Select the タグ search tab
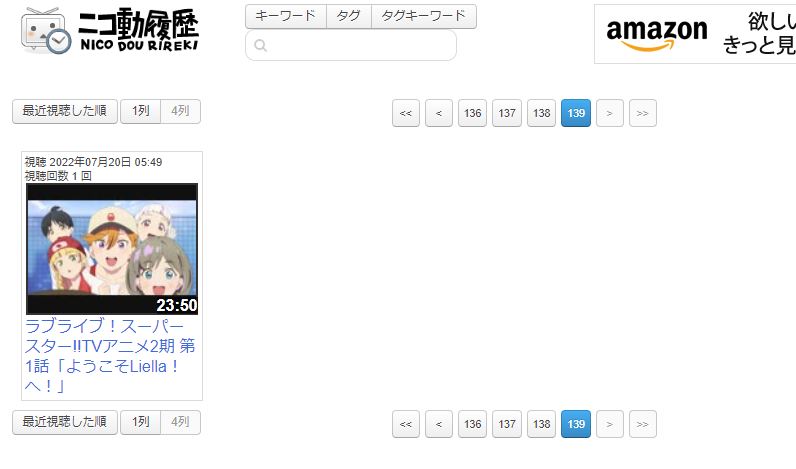The height and width of the screenshot is (469, 796). pyautogui.click(x=349, y=16)
